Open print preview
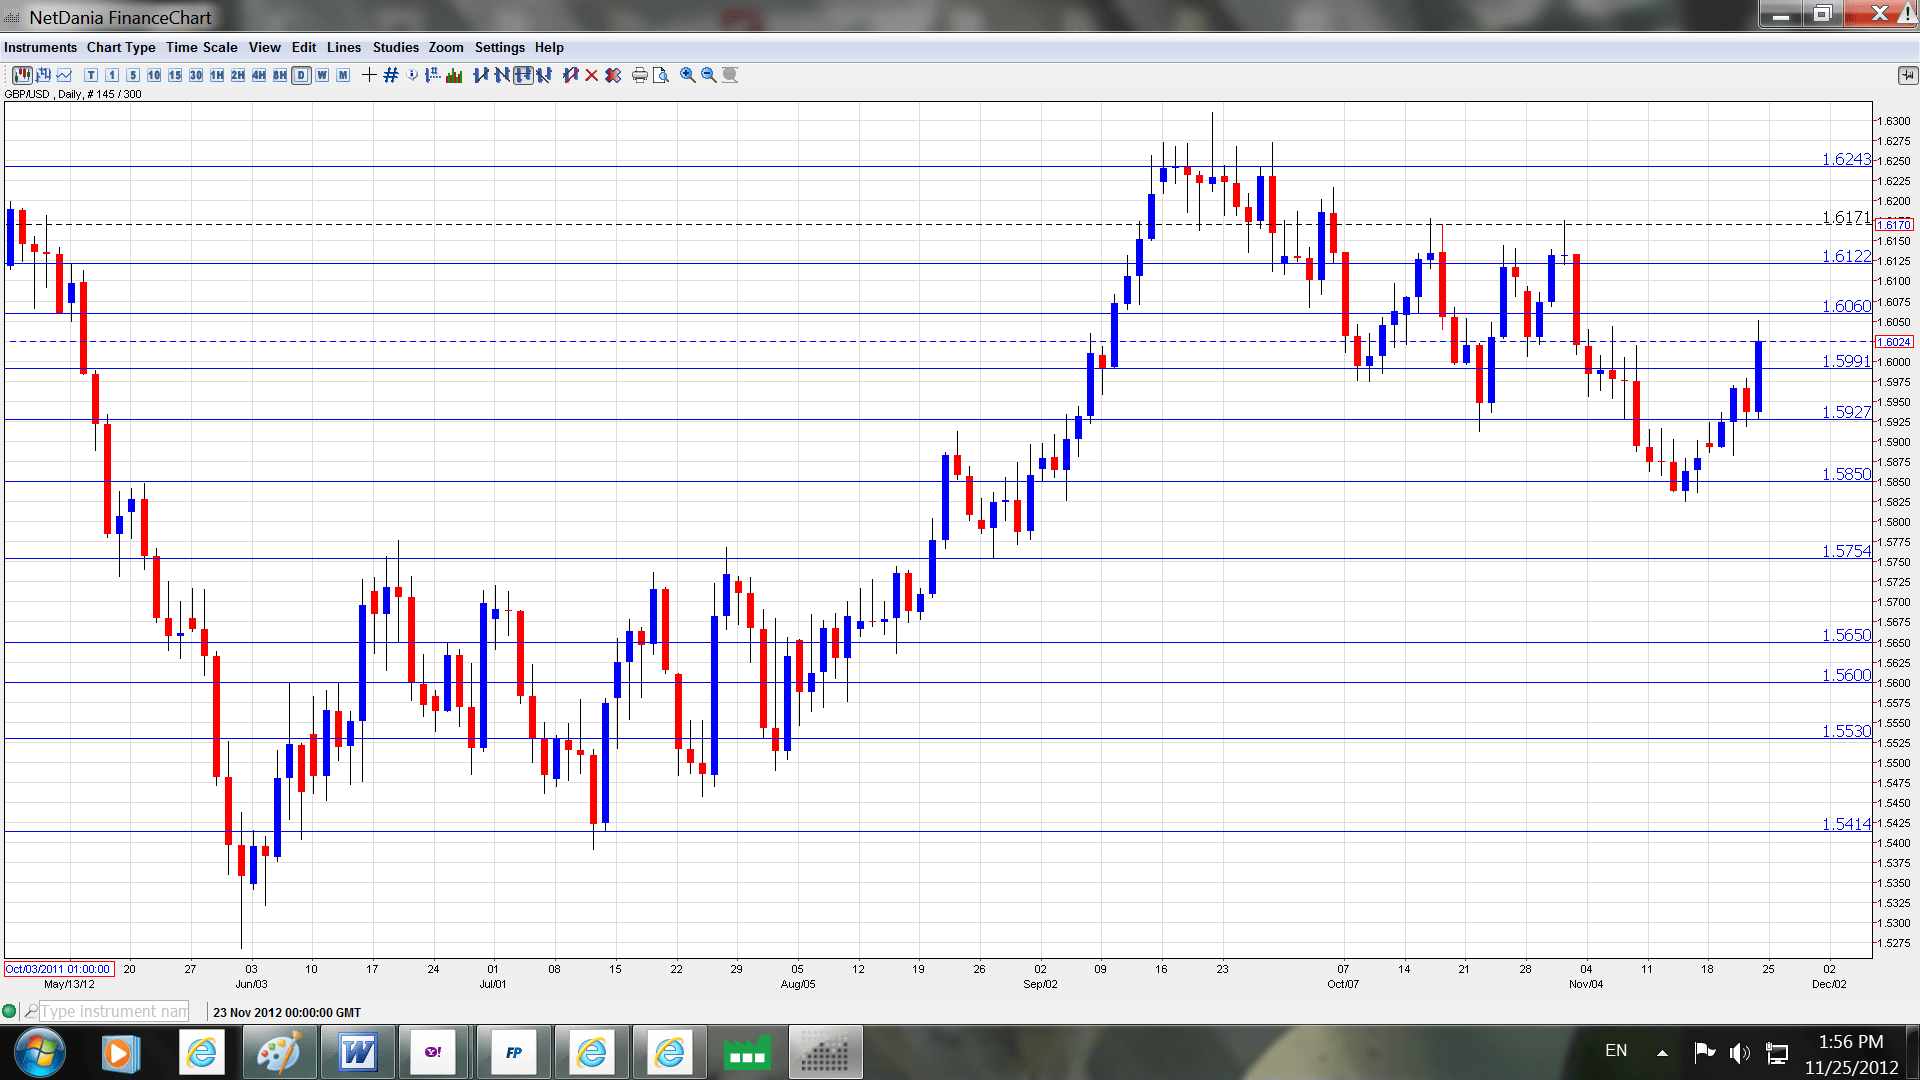Screen dimensions: 1920x1080 661,75
